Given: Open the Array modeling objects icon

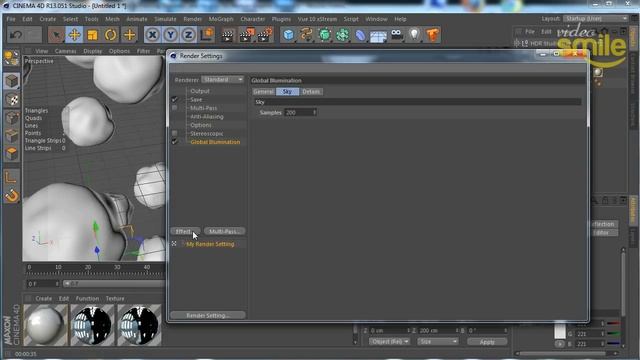Looking at the screenshot, I should (x=342, y=35).
